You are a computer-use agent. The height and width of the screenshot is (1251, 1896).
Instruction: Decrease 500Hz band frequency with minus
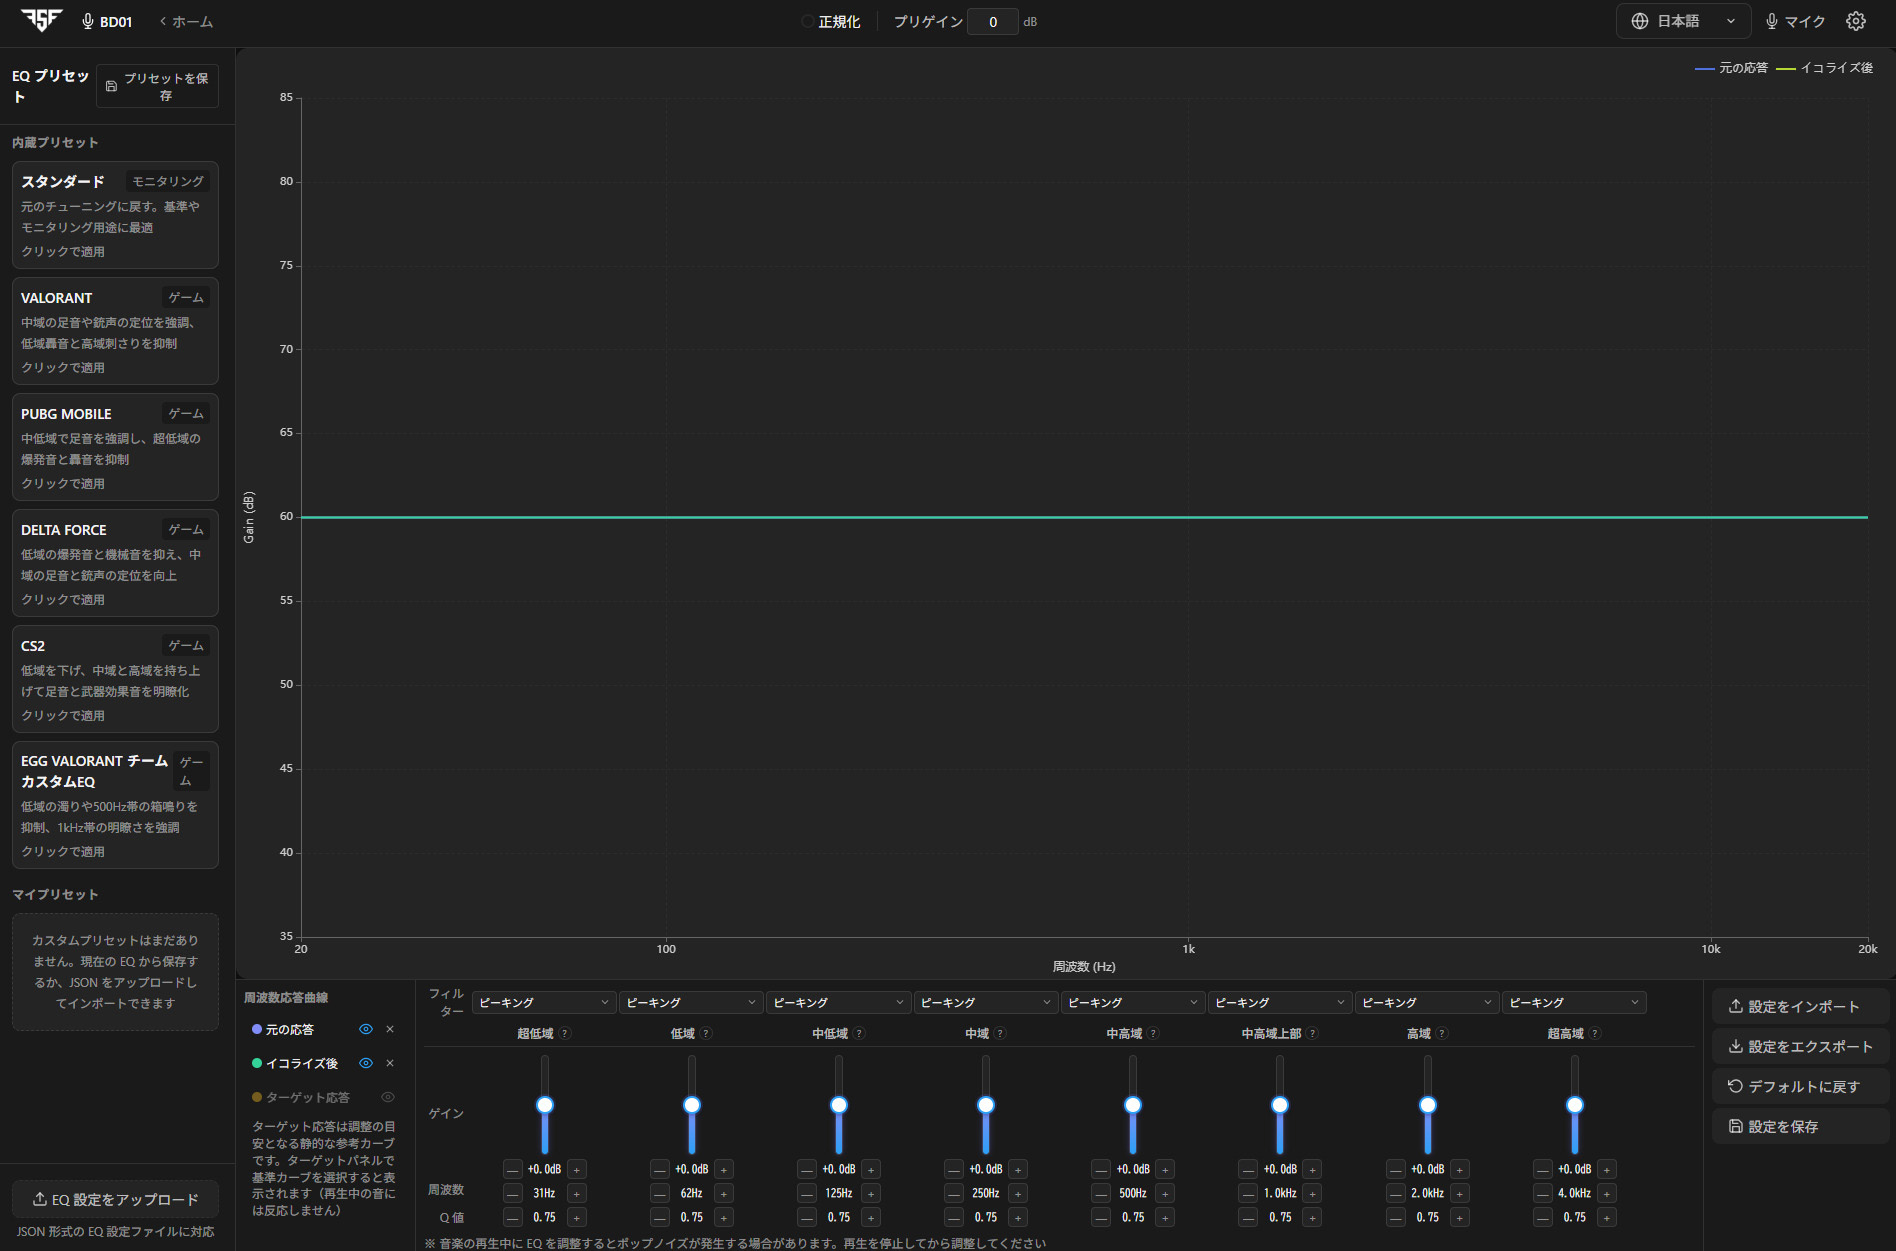(x=1101, y=1193)
